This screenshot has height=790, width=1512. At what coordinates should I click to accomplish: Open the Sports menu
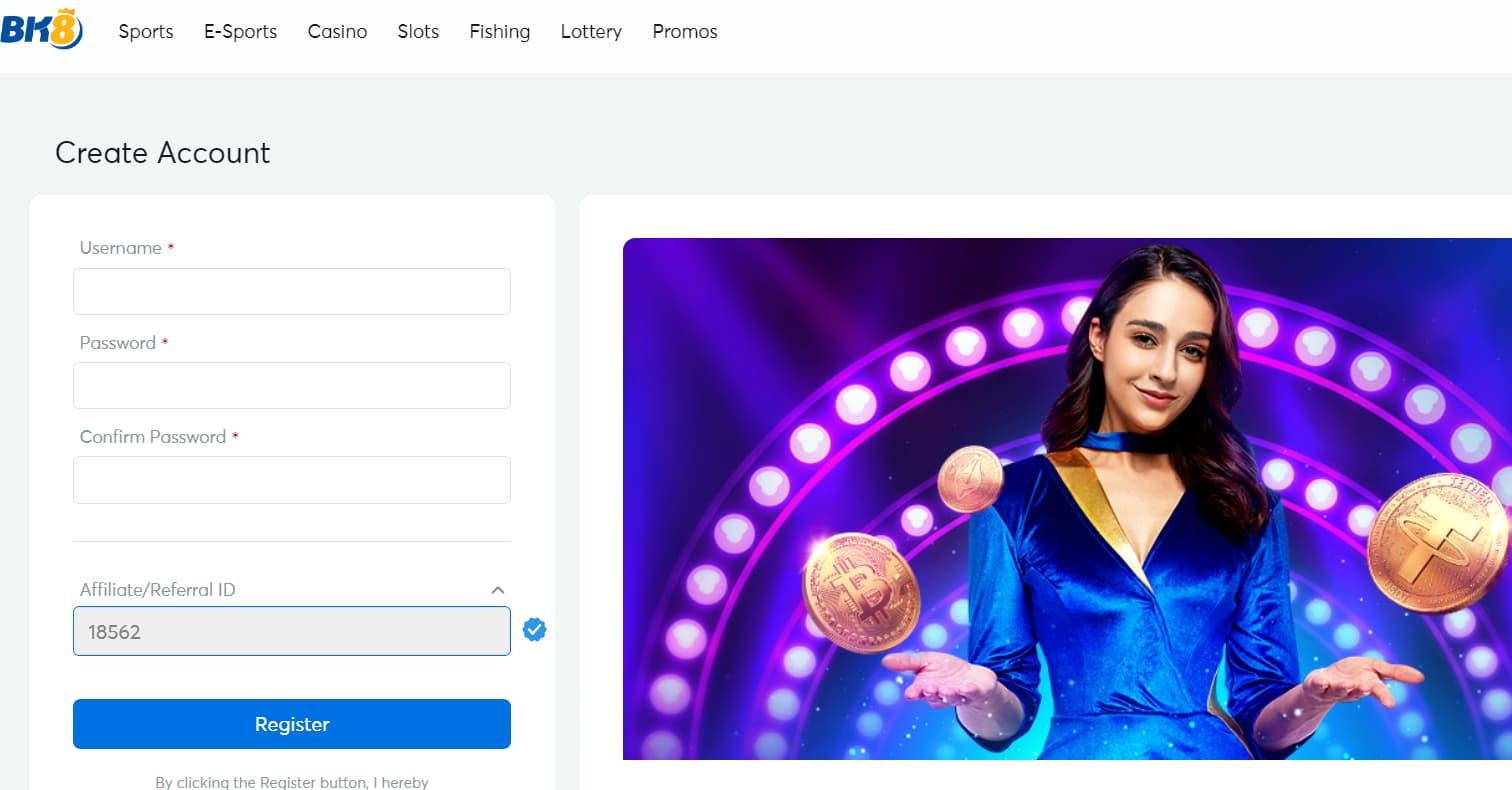click(146, 32)
